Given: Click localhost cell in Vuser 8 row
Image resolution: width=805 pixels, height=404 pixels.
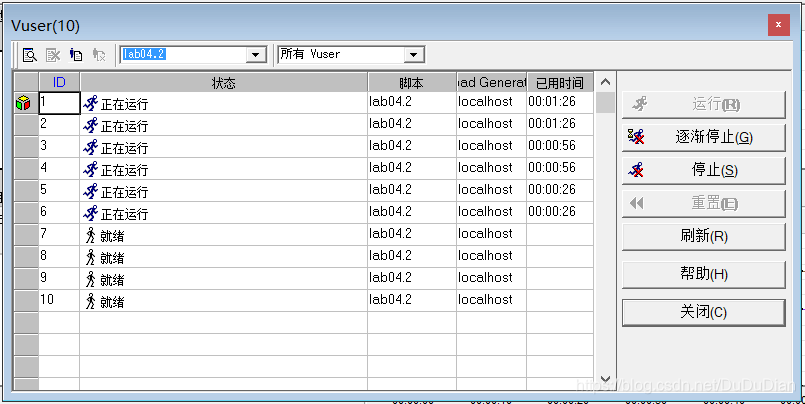Looking at the screenshot, I should (x=492, y=256).
